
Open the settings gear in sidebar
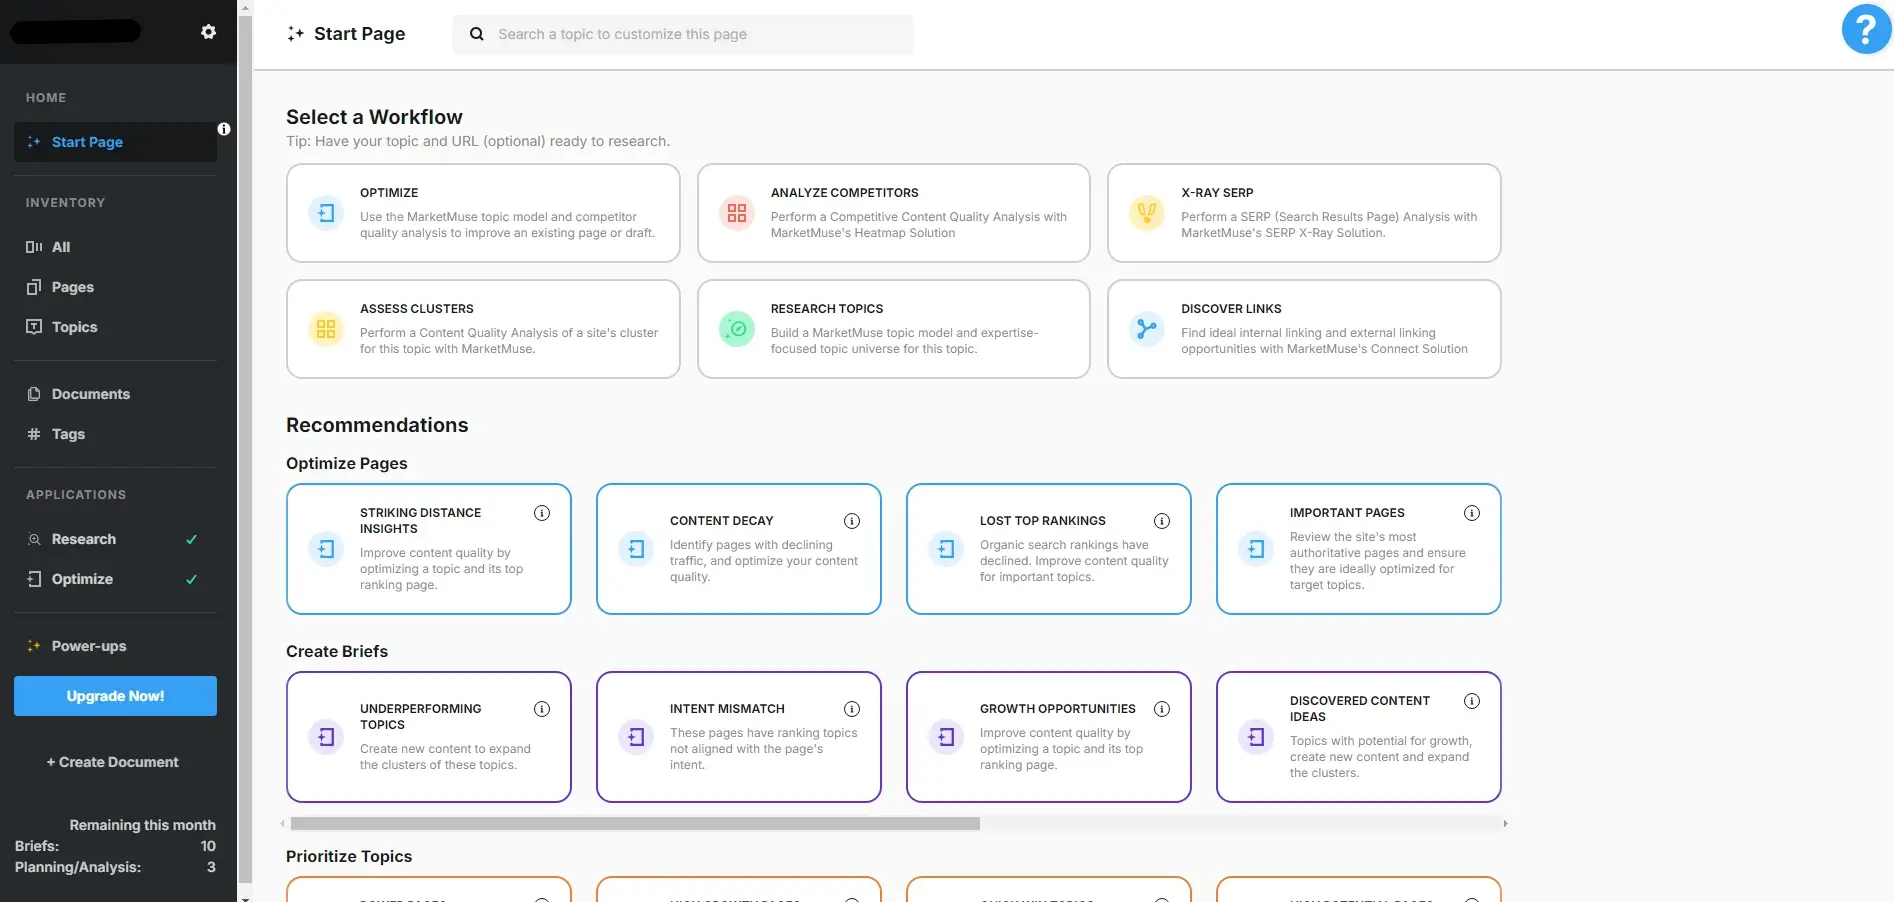pyautogui.click(x=208, y=32)
